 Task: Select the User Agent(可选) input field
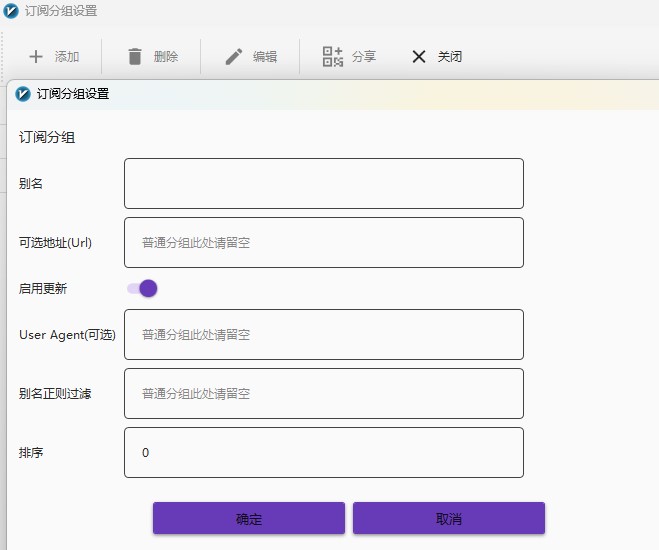pos(323,335)
